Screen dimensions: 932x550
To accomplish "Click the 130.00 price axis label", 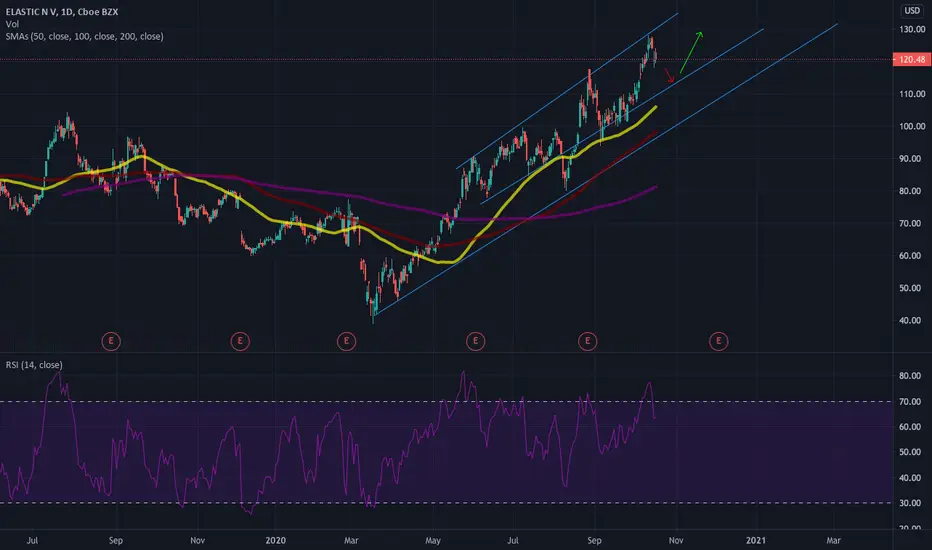I will click(x=912, y=29).
